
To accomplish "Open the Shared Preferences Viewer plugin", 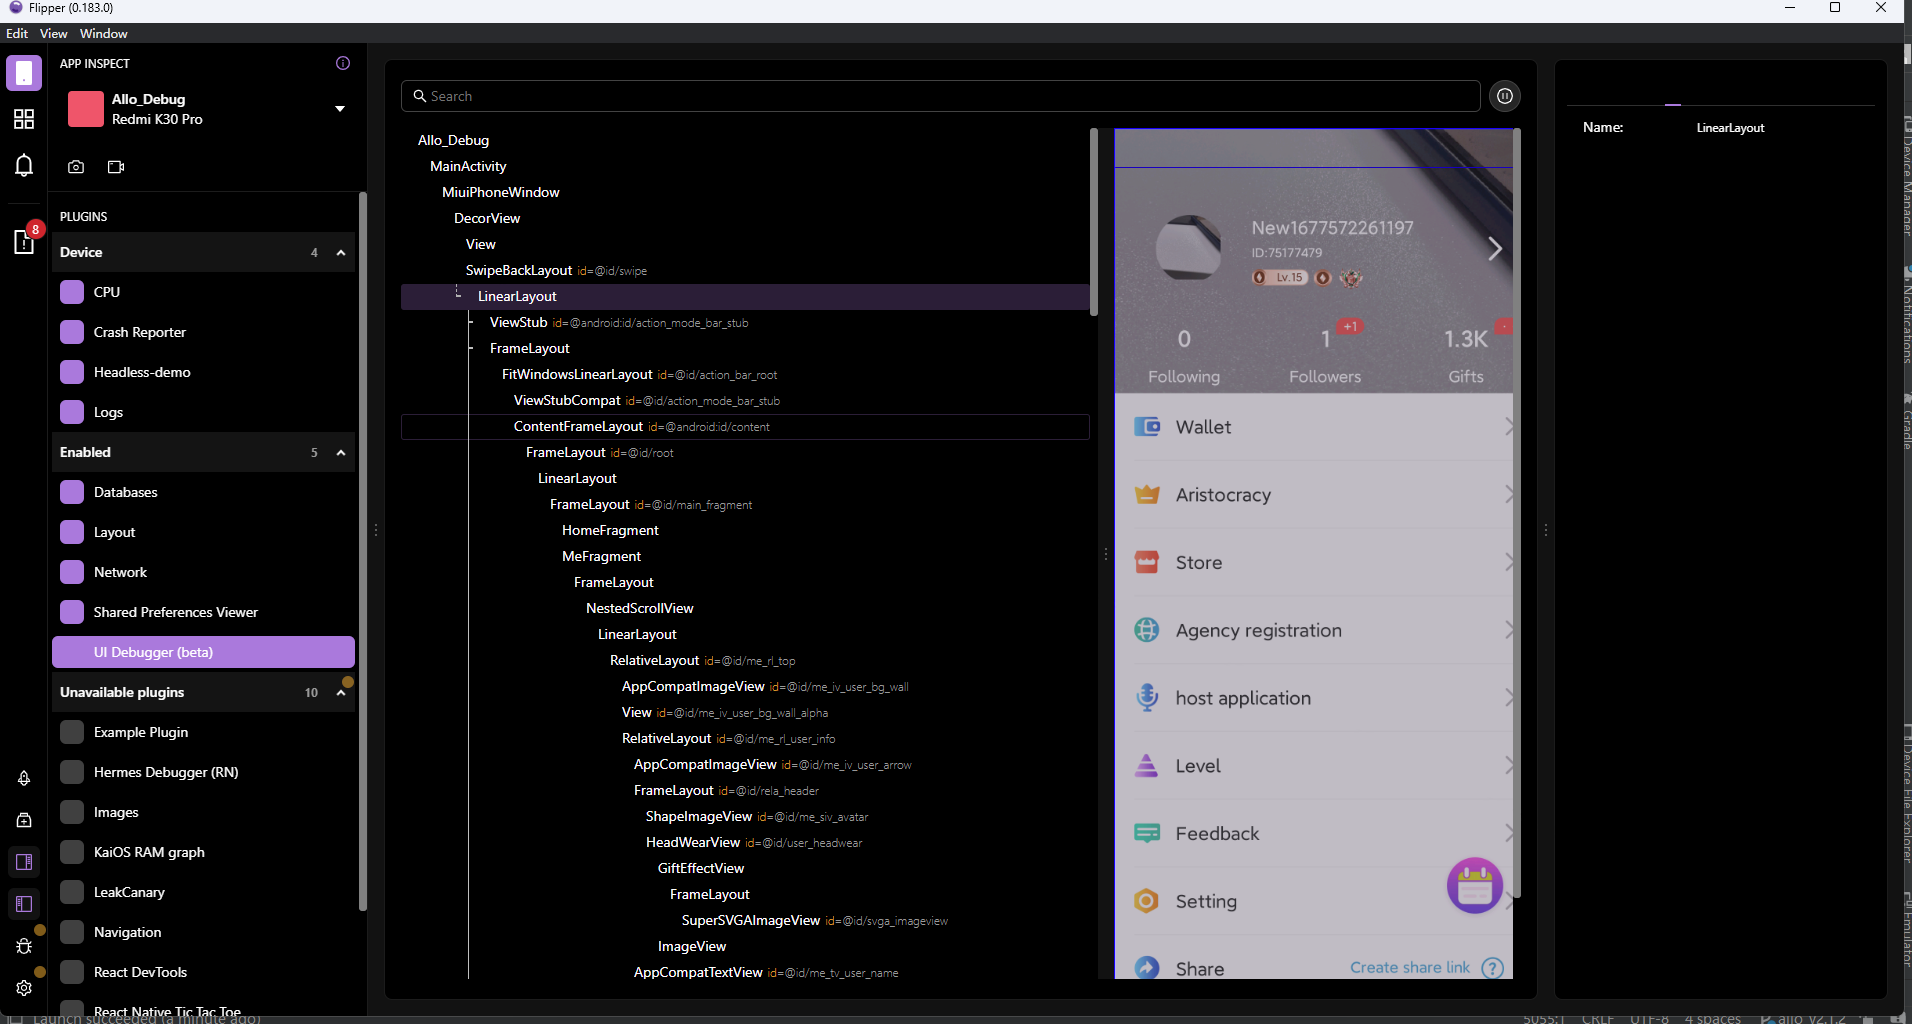I will (x=203, y=612).
